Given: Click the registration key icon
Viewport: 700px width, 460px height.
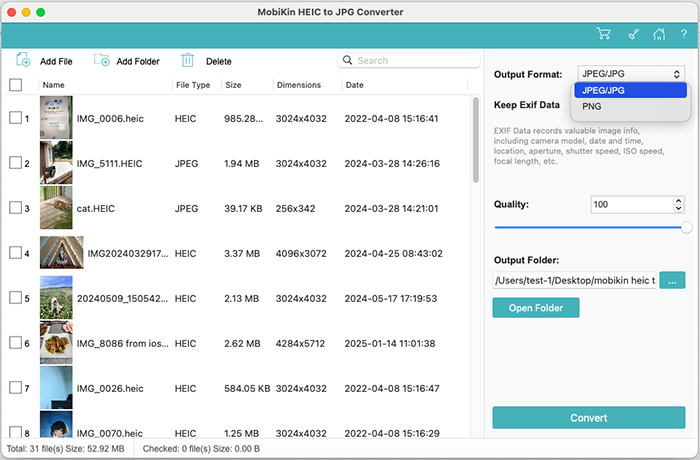Looking at the screenshot, I should click(x=633, y=34).
